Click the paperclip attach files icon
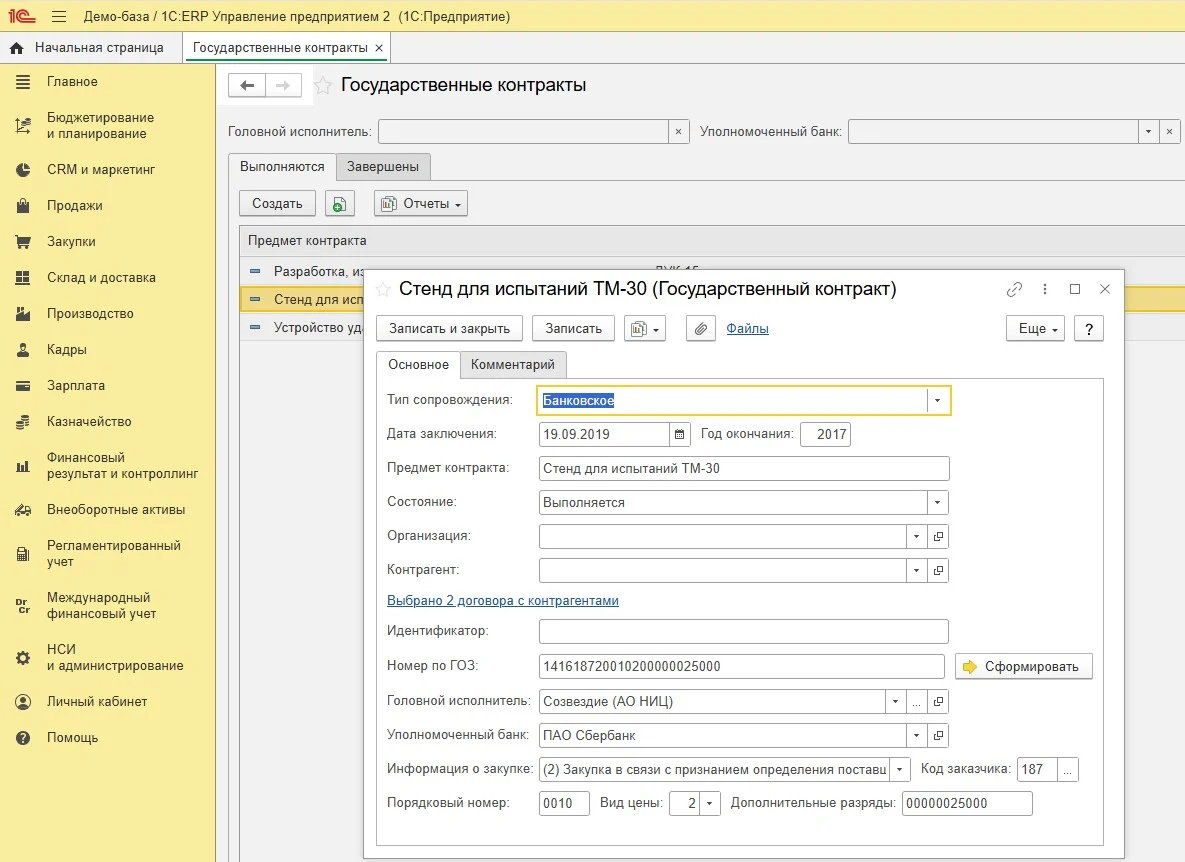Image resolution: width=1185 pixels, height=862 pixels. [x=701, y=329]
